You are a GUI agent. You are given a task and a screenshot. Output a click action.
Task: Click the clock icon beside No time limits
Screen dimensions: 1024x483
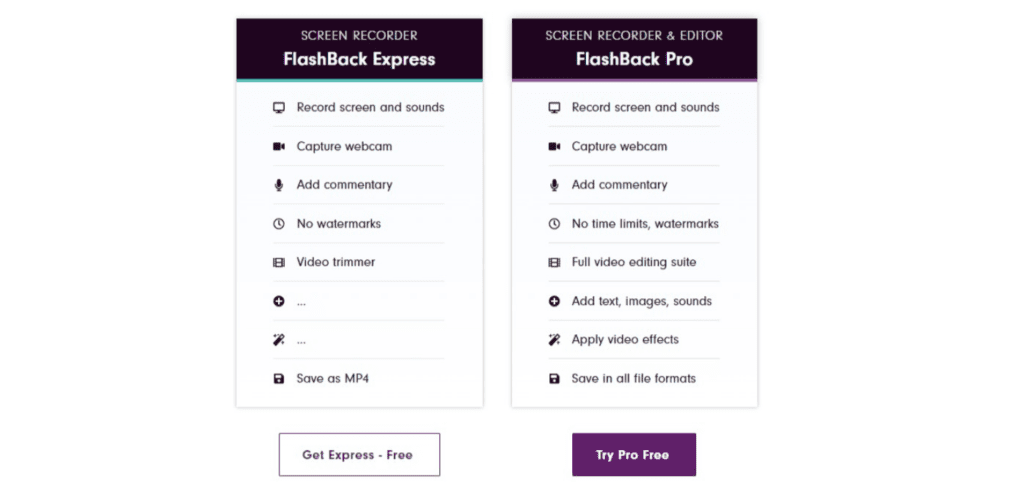pos(554,224)
